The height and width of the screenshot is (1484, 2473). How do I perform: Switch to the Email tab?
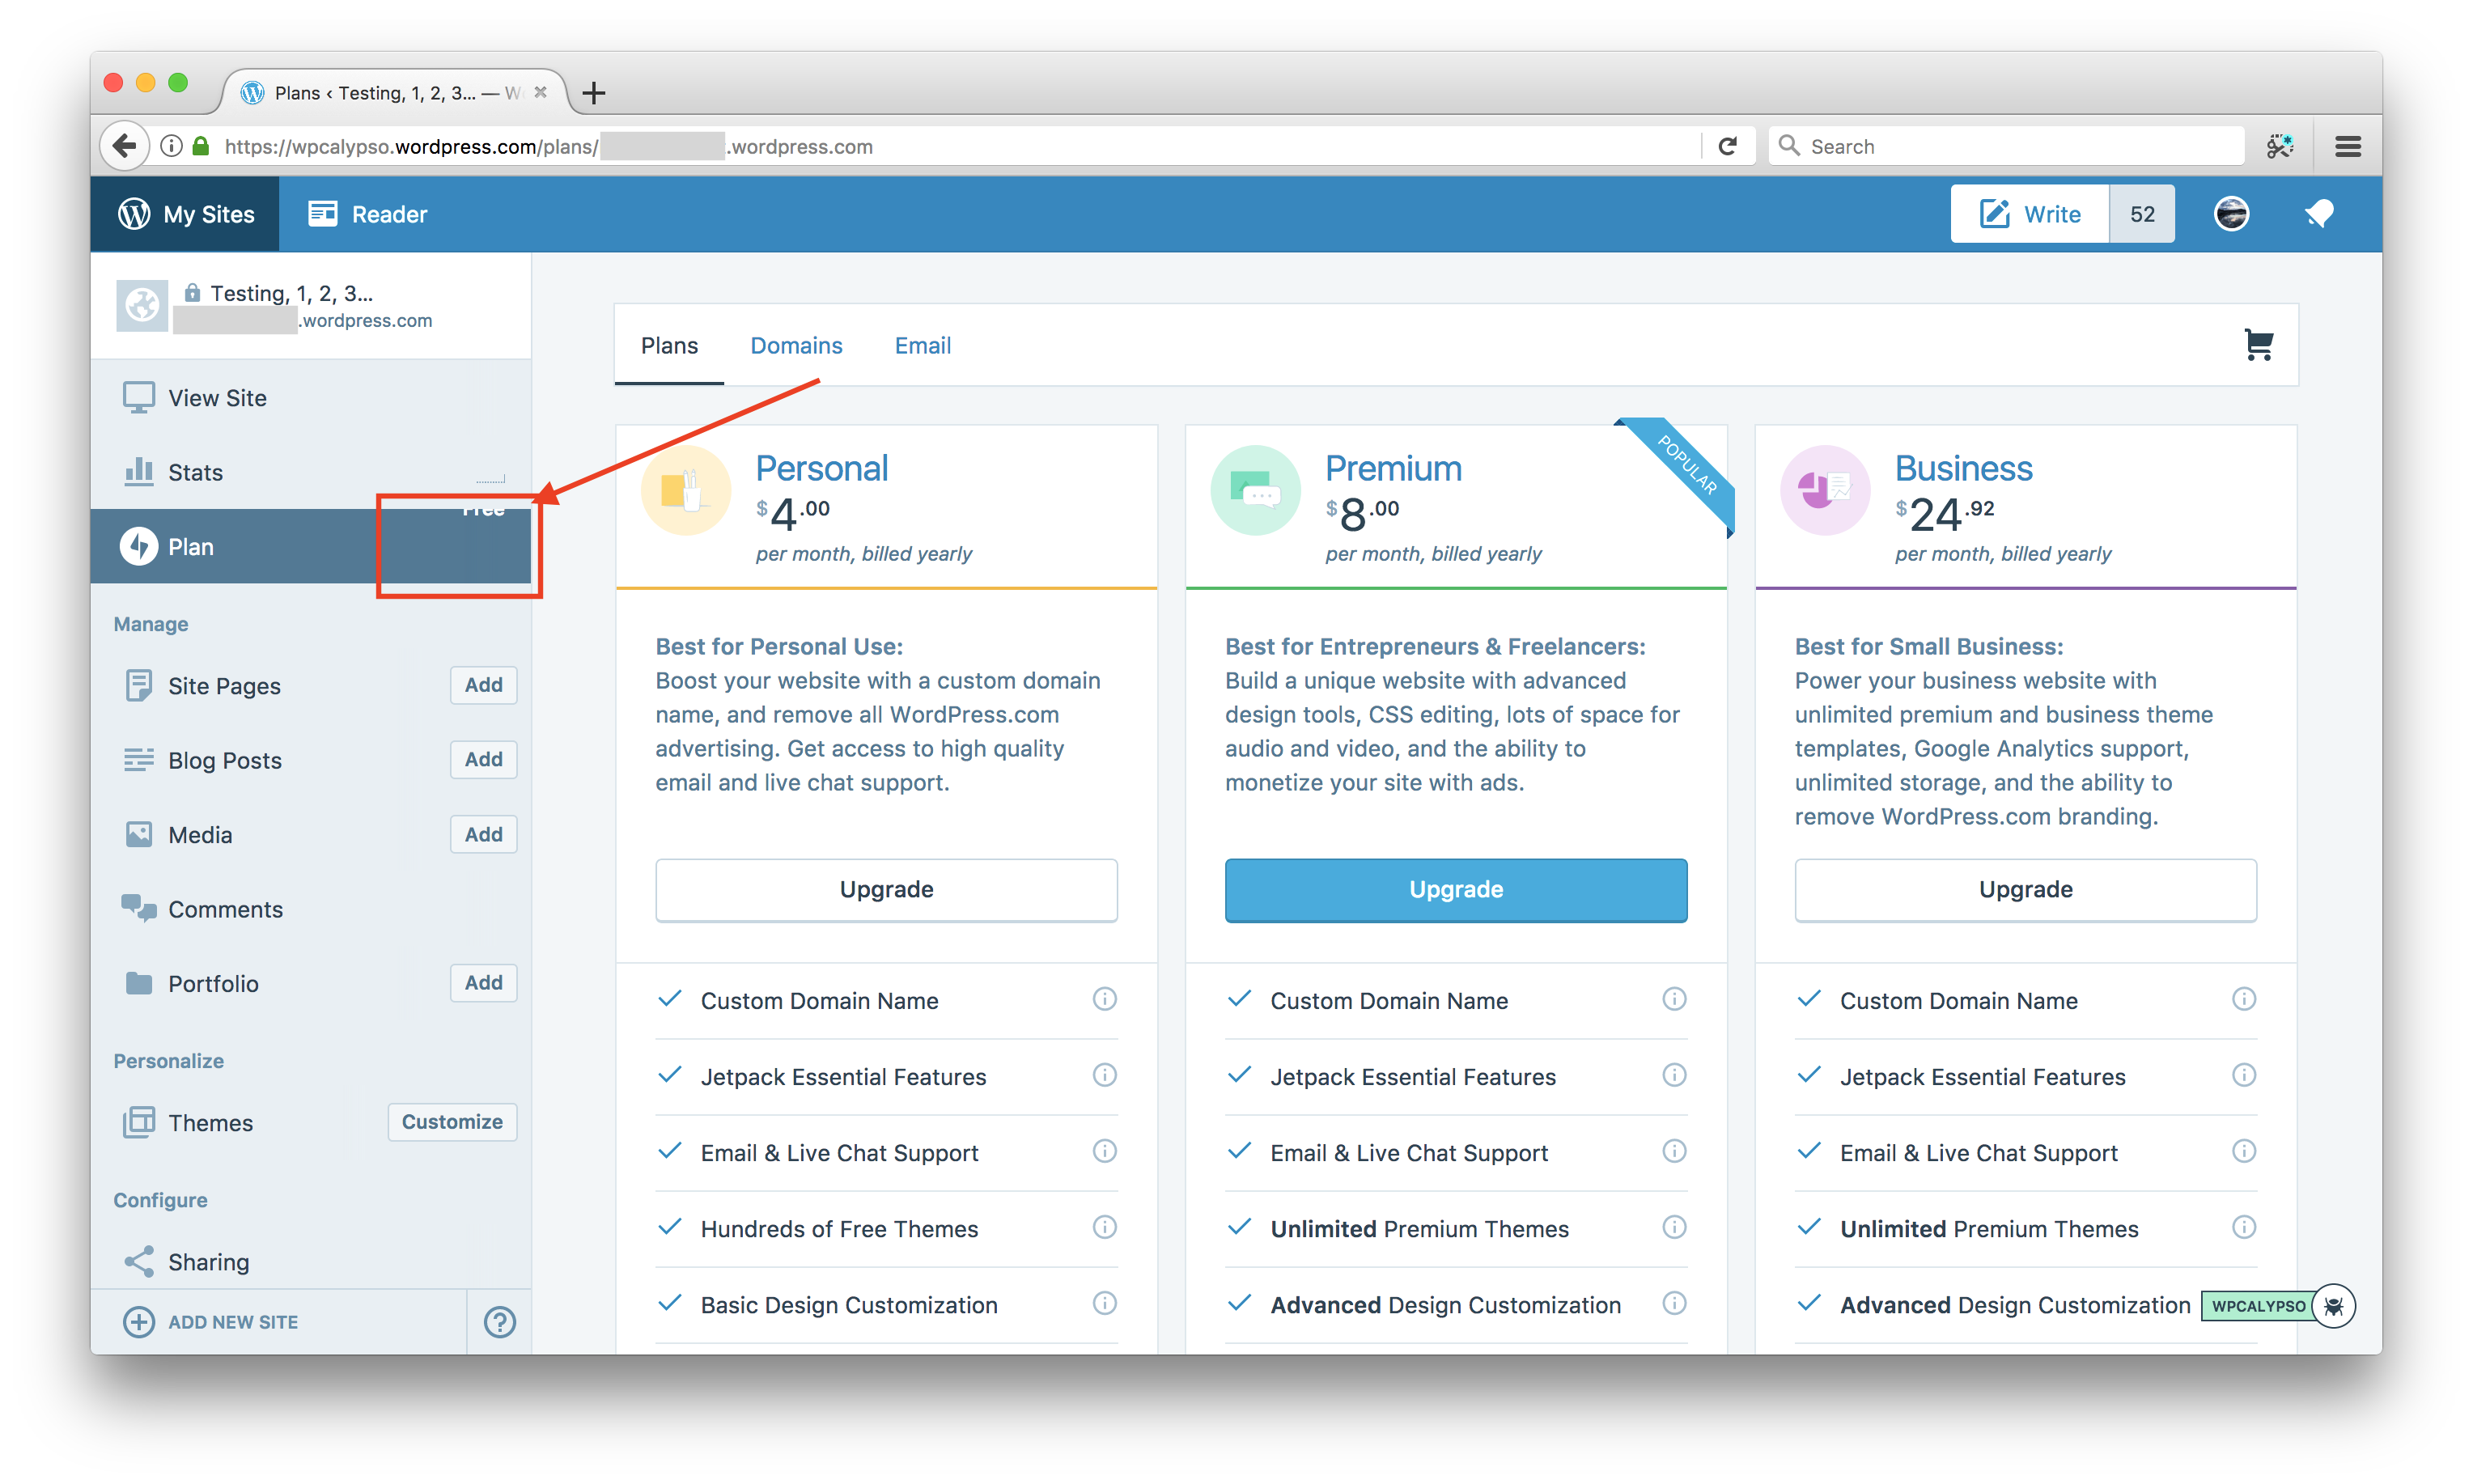(x=922, y=346)
